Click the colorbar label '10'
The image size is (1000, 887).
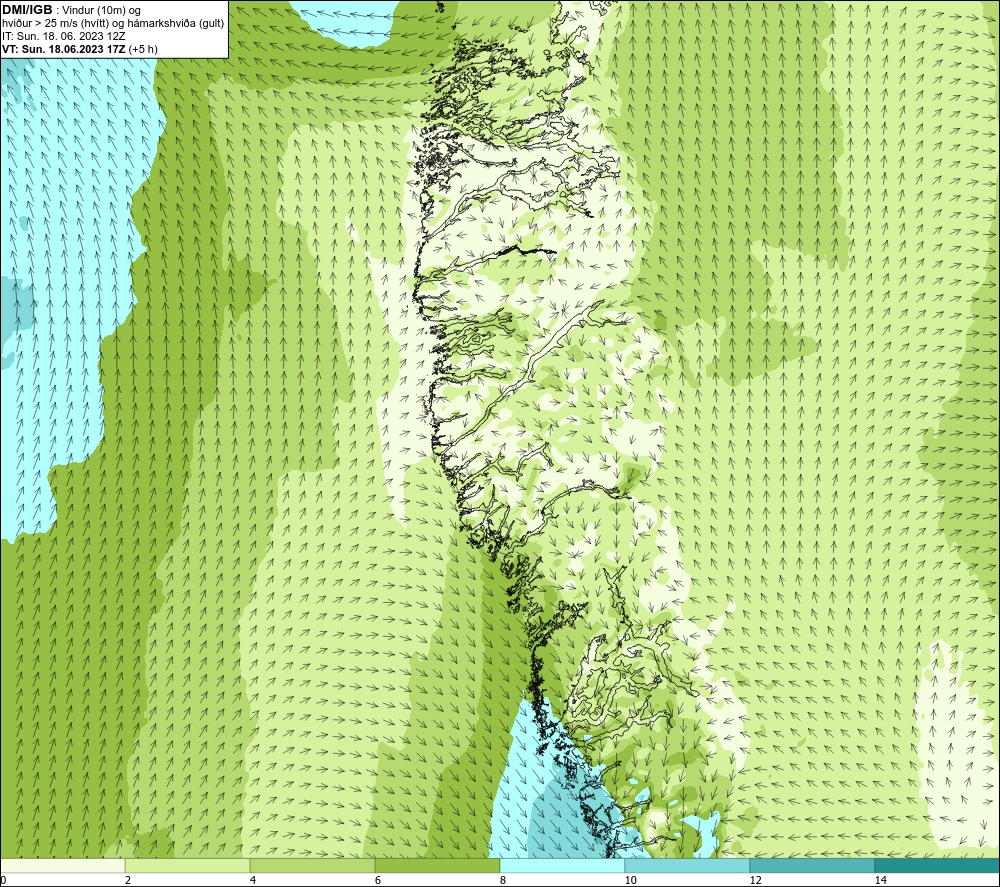coord(631,880)
